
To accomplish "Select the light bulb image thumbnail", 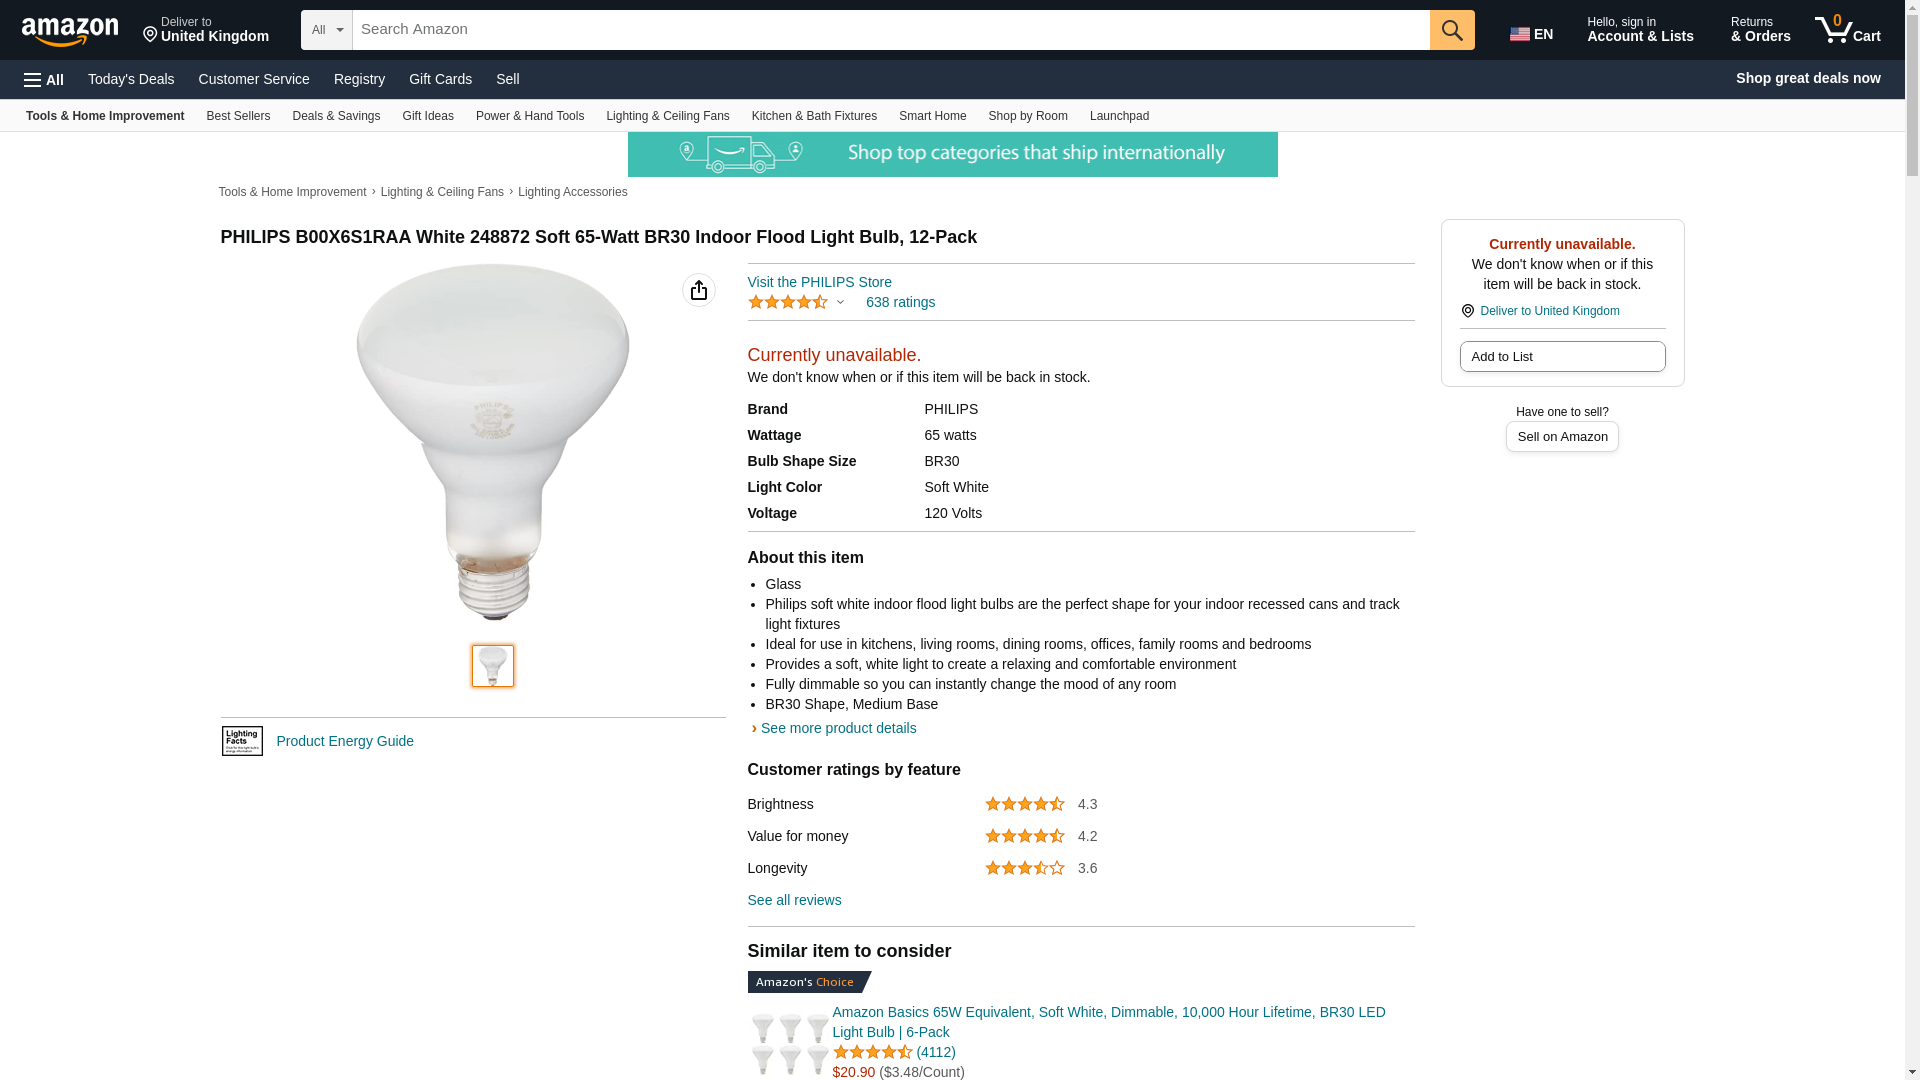I will (492, 666).
